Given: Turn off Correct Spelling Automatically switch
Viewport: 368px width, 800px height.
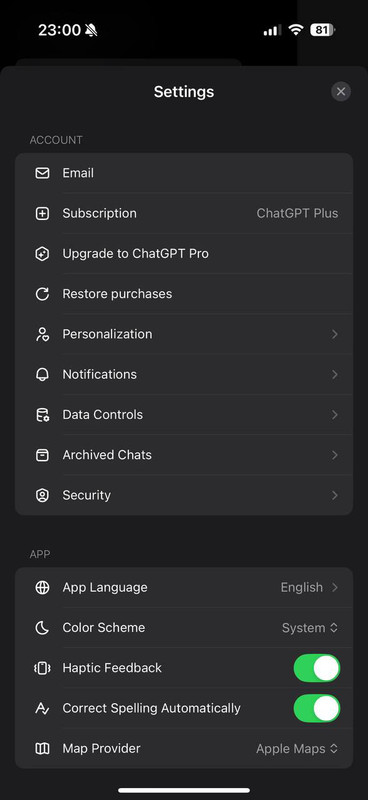Looking at the screenshot, I should click(x=317, y=709).
